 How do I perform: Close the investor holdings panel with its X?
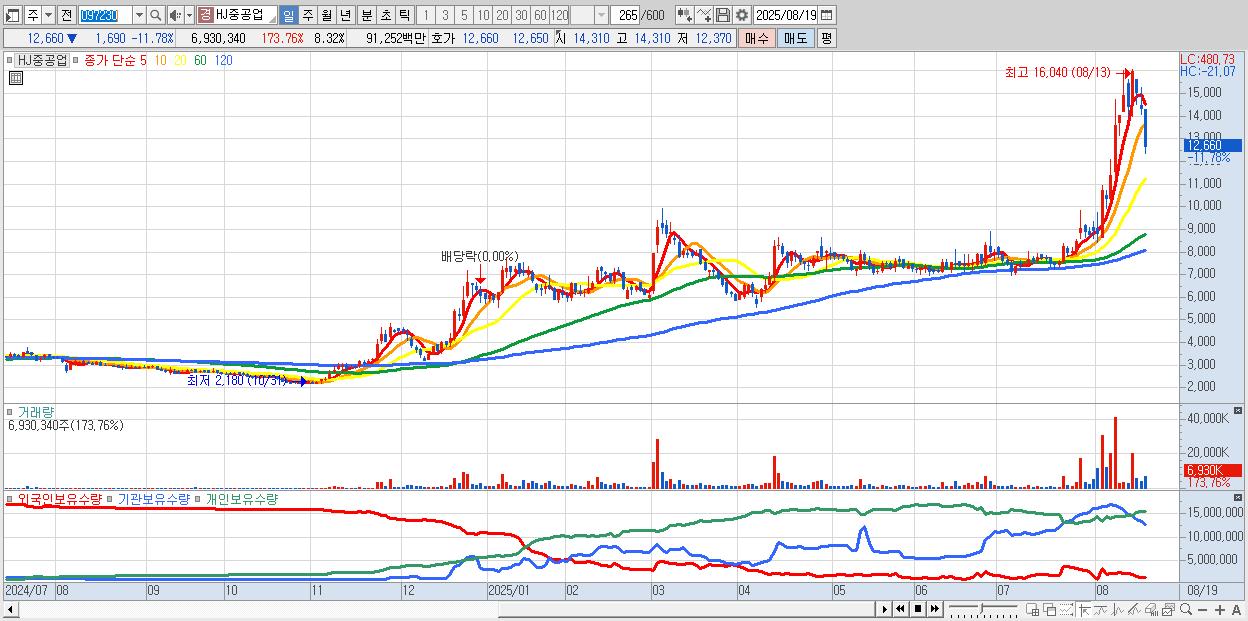point(1238,497)
